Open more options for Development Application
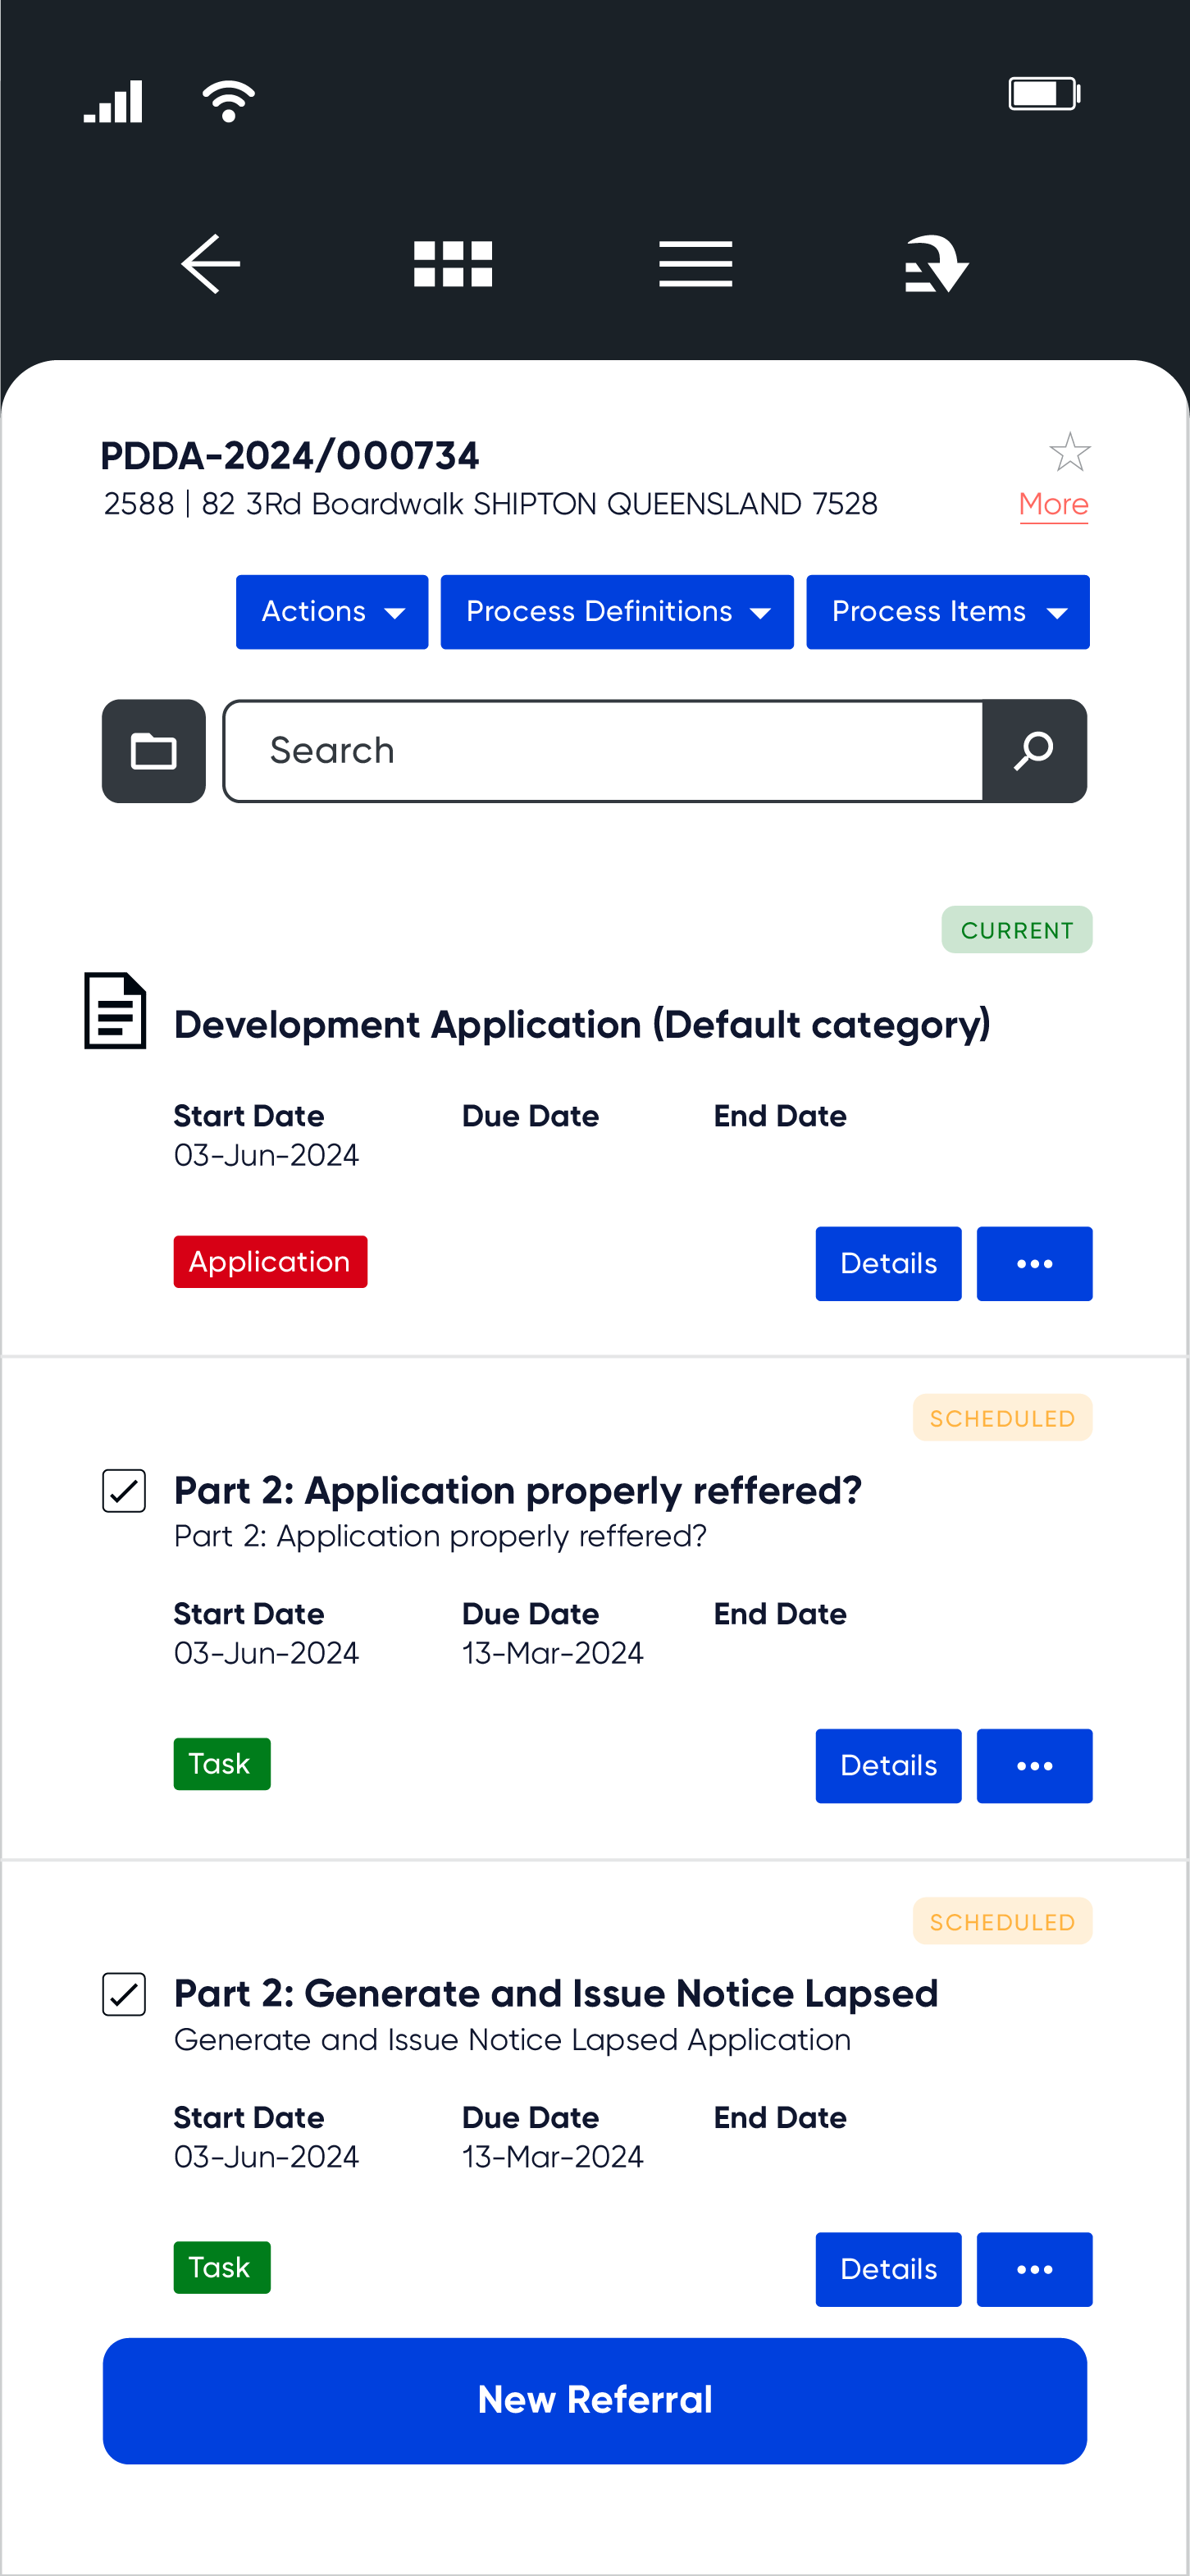Viewport: 1190px width, 2576px height. [x=1034, y=1264]
